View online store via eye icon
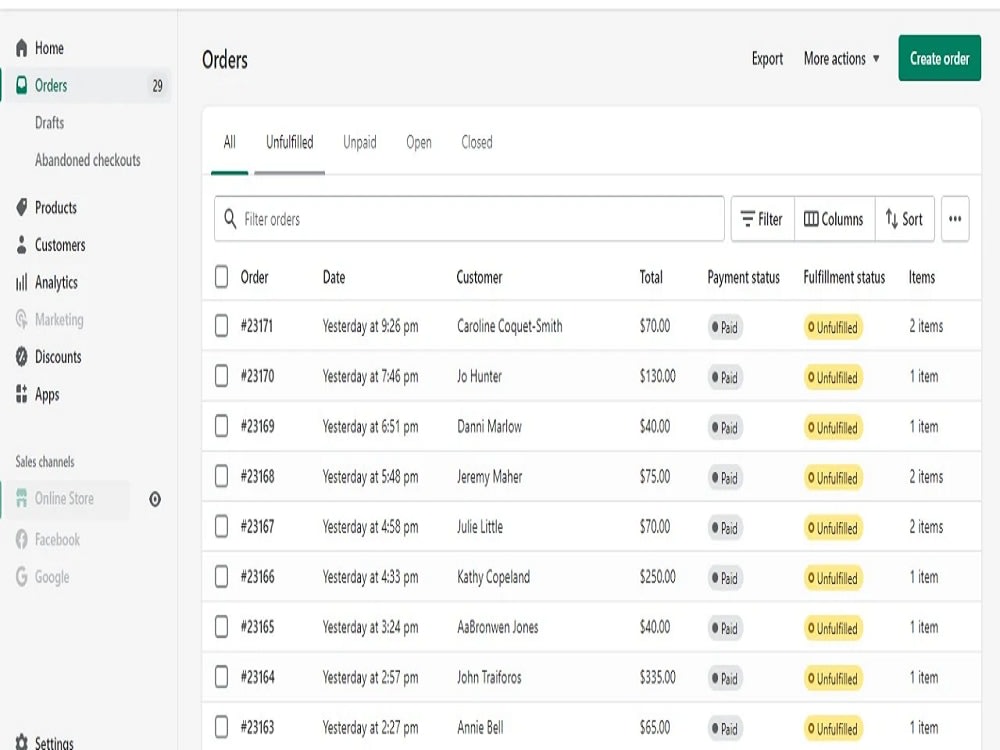The width and height of the screenshot is (1000, 750). click(155, 499)
